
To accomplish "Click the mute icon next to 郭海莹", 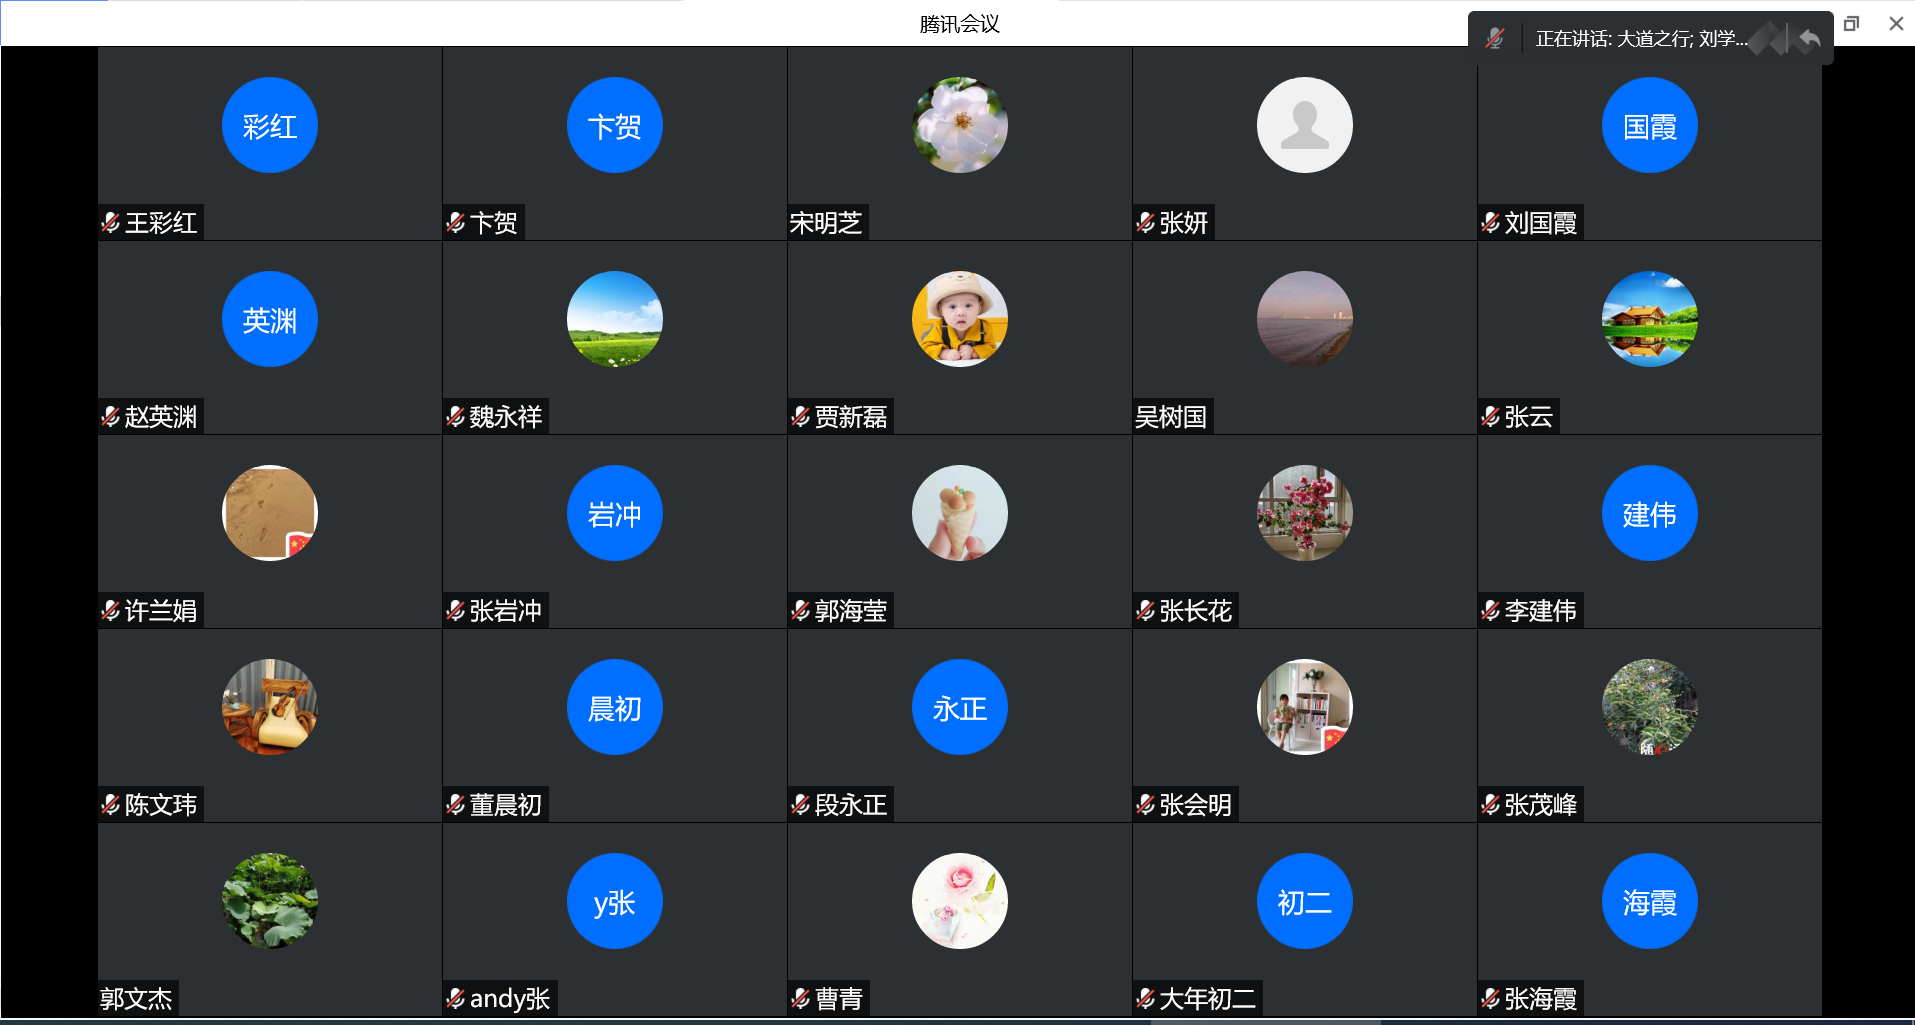I will tap(801, 610).
